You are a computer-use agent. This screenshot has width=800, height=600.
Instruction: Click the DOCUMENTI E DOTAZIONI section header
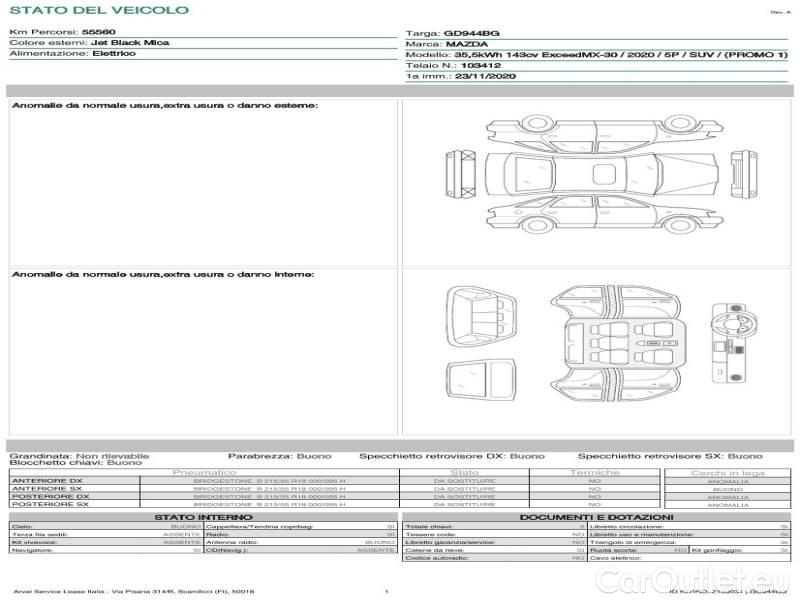597,517
